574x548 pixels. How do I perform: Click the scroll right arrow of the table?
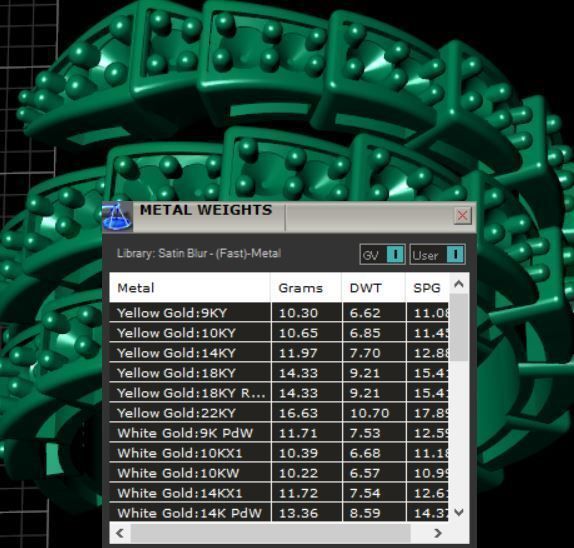click(437, 533)
